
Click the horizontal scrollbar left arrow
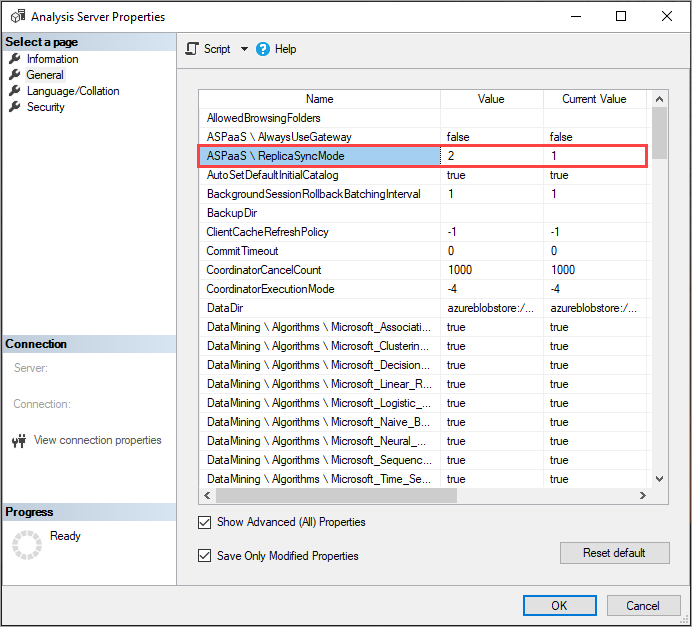(x=207, y=496)
